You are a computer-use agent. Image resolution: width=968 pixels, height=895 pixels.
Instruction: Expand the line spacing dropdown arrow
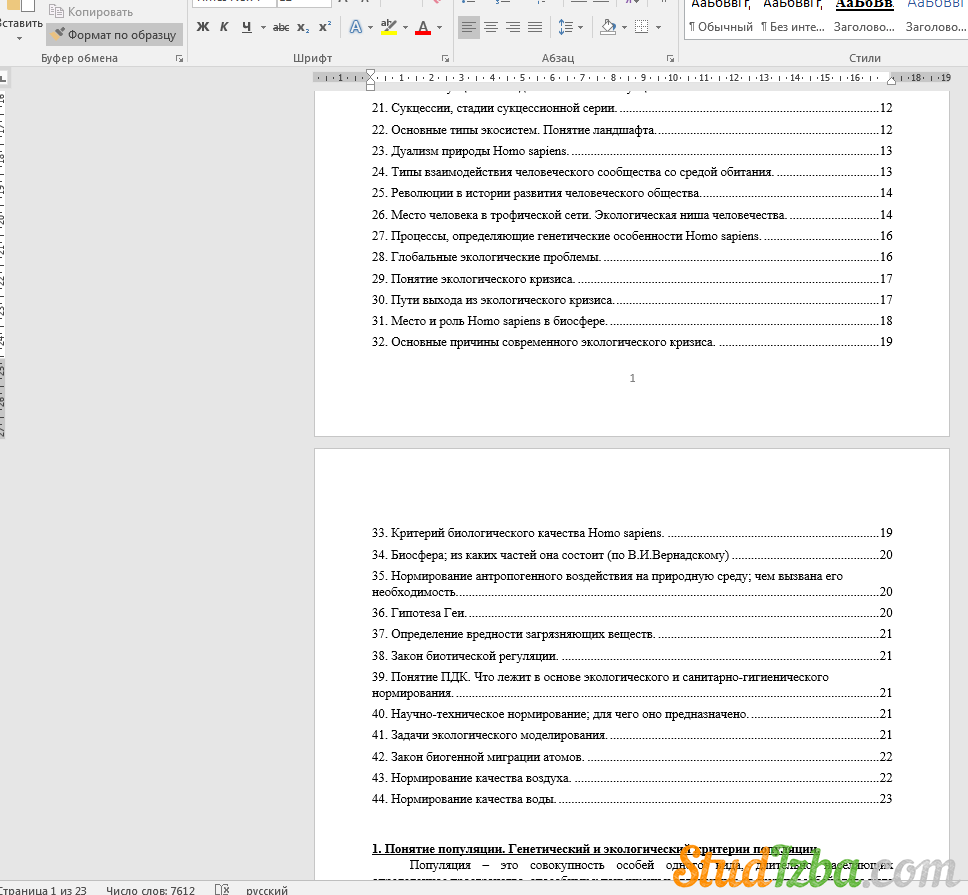pos(580,27)
